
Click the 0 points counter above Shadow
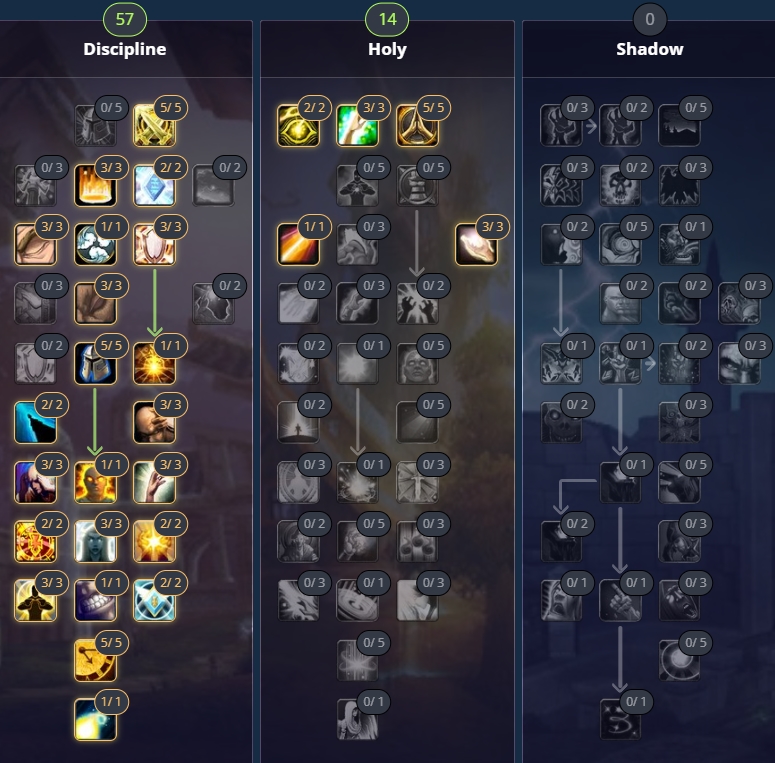pyautogui.click(x=649, y=19)
